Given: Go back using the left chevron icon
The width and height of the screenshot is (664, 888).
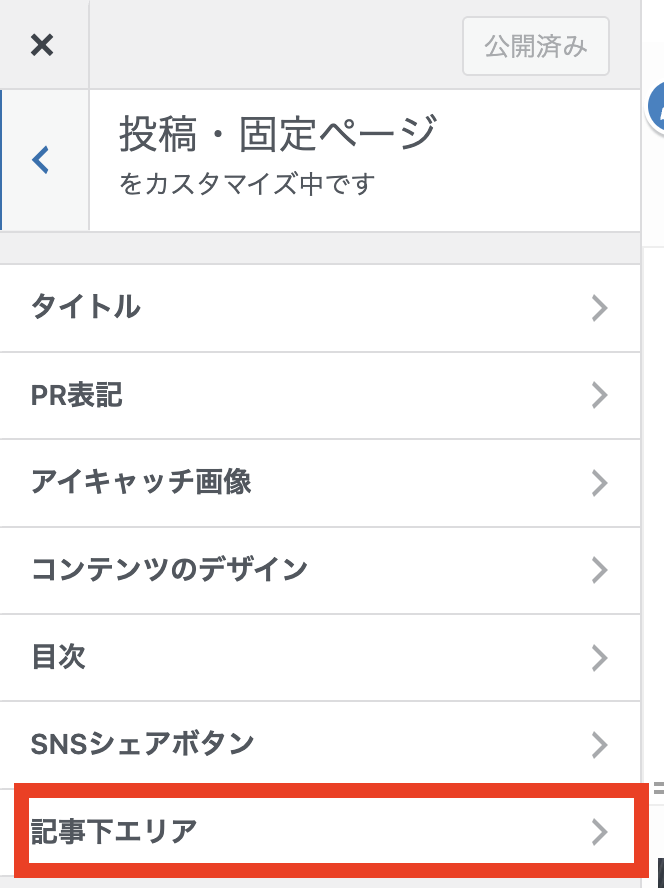Looking at the screenshot, I should 41,159.
